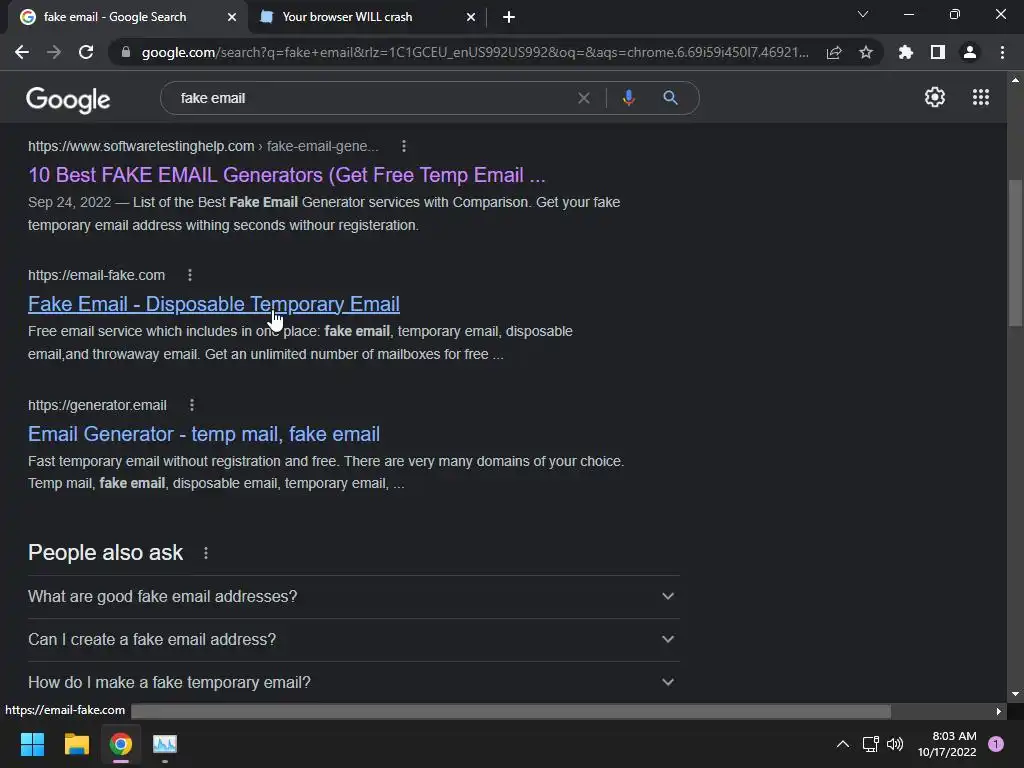Open more options for softwaretestinghelp.com result
Screen dimensions: 1024x768
tap(404, 146)
